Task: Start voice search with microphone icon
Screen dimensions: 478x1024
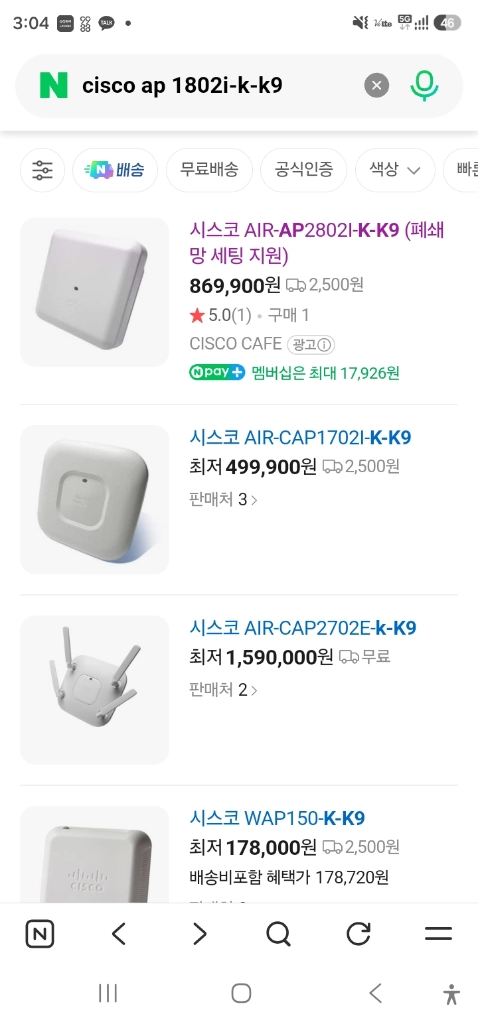Action: pos(424,86)
